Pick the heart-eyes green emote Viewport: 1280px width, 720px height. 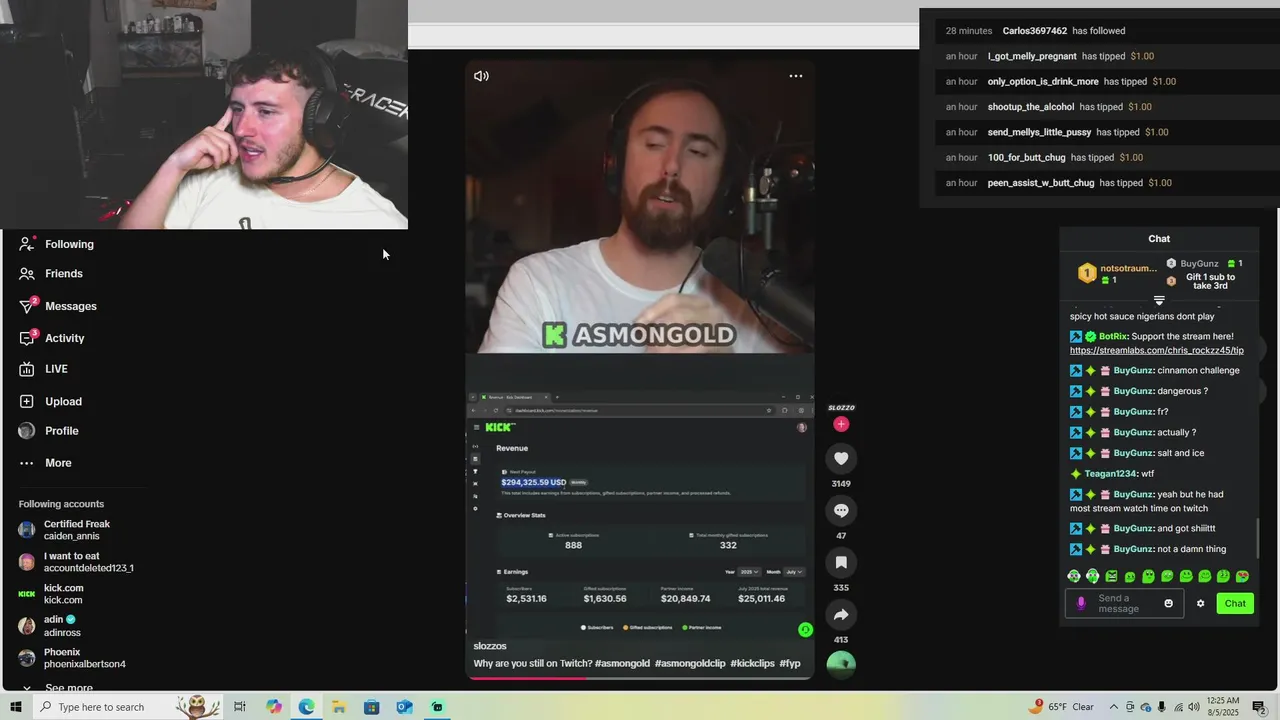1242,577
